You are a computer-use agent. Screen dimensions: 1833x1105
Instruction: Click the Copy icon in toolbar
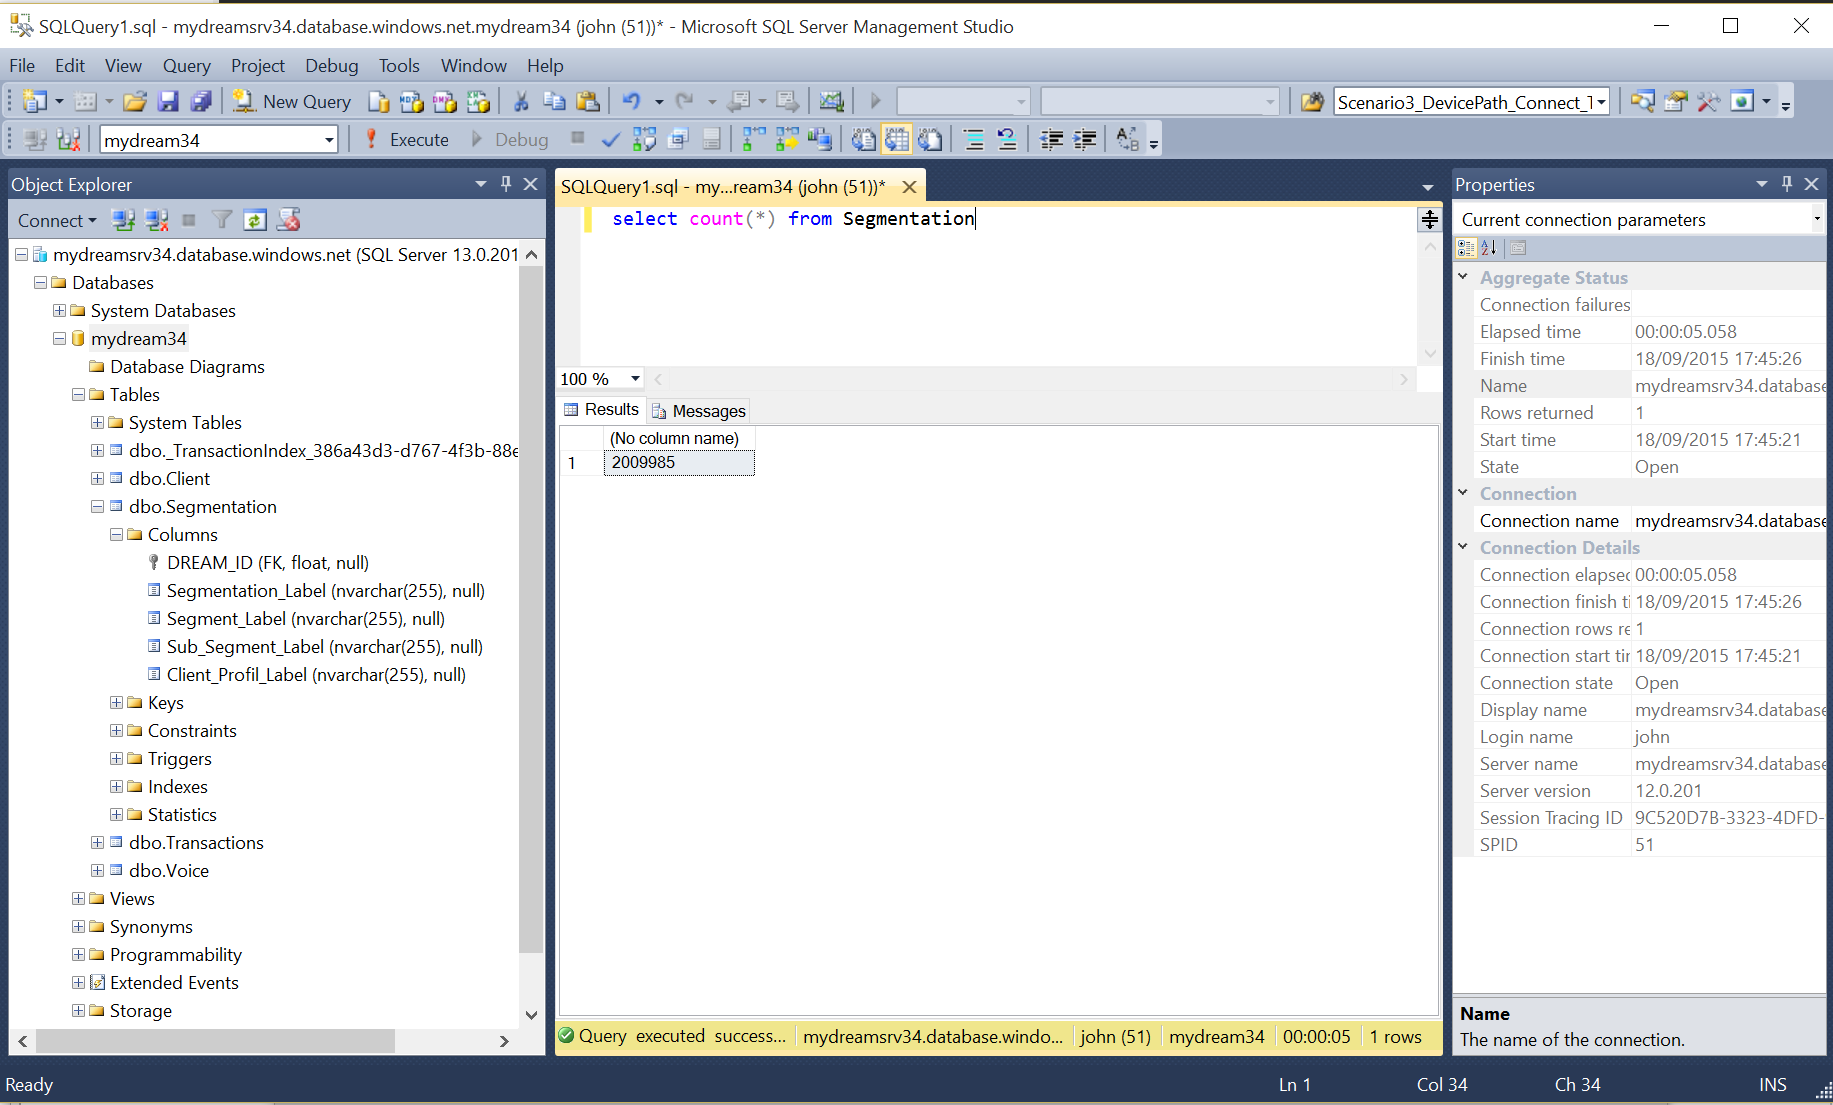[554, 101]
